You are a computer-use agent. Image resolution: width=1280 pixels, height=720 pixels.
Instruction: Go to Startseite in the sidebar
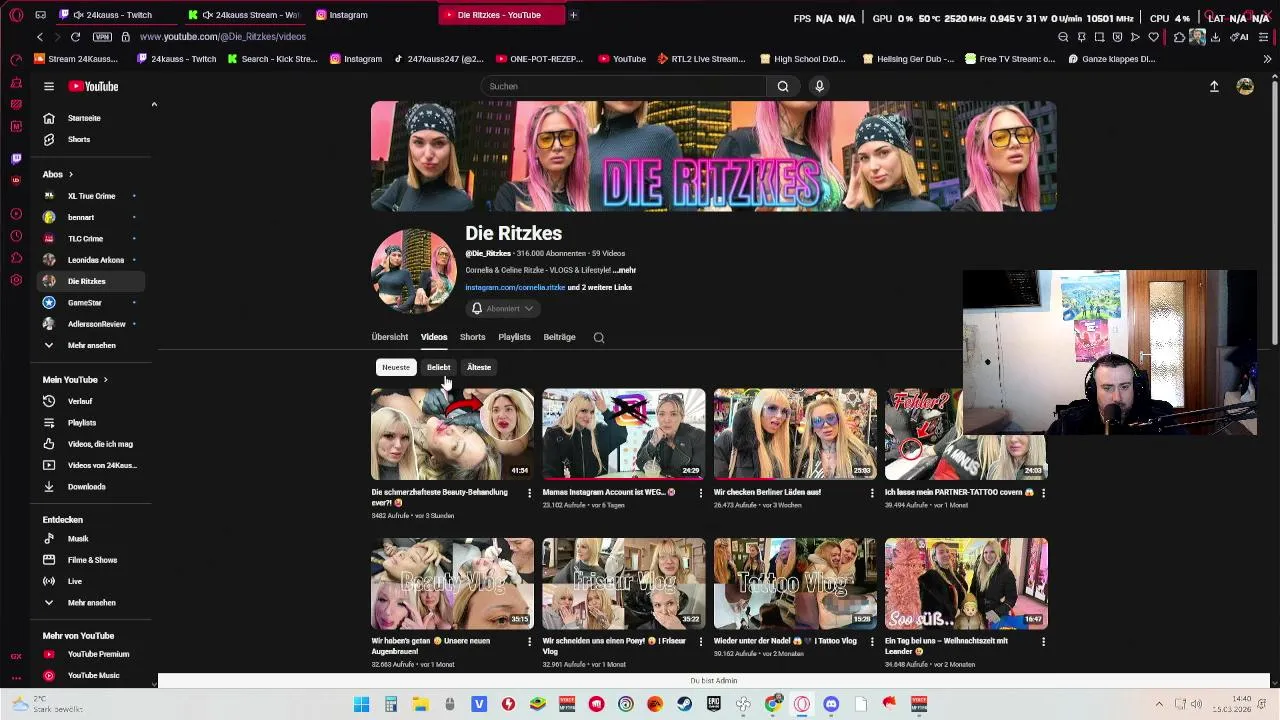click(84, 118)
